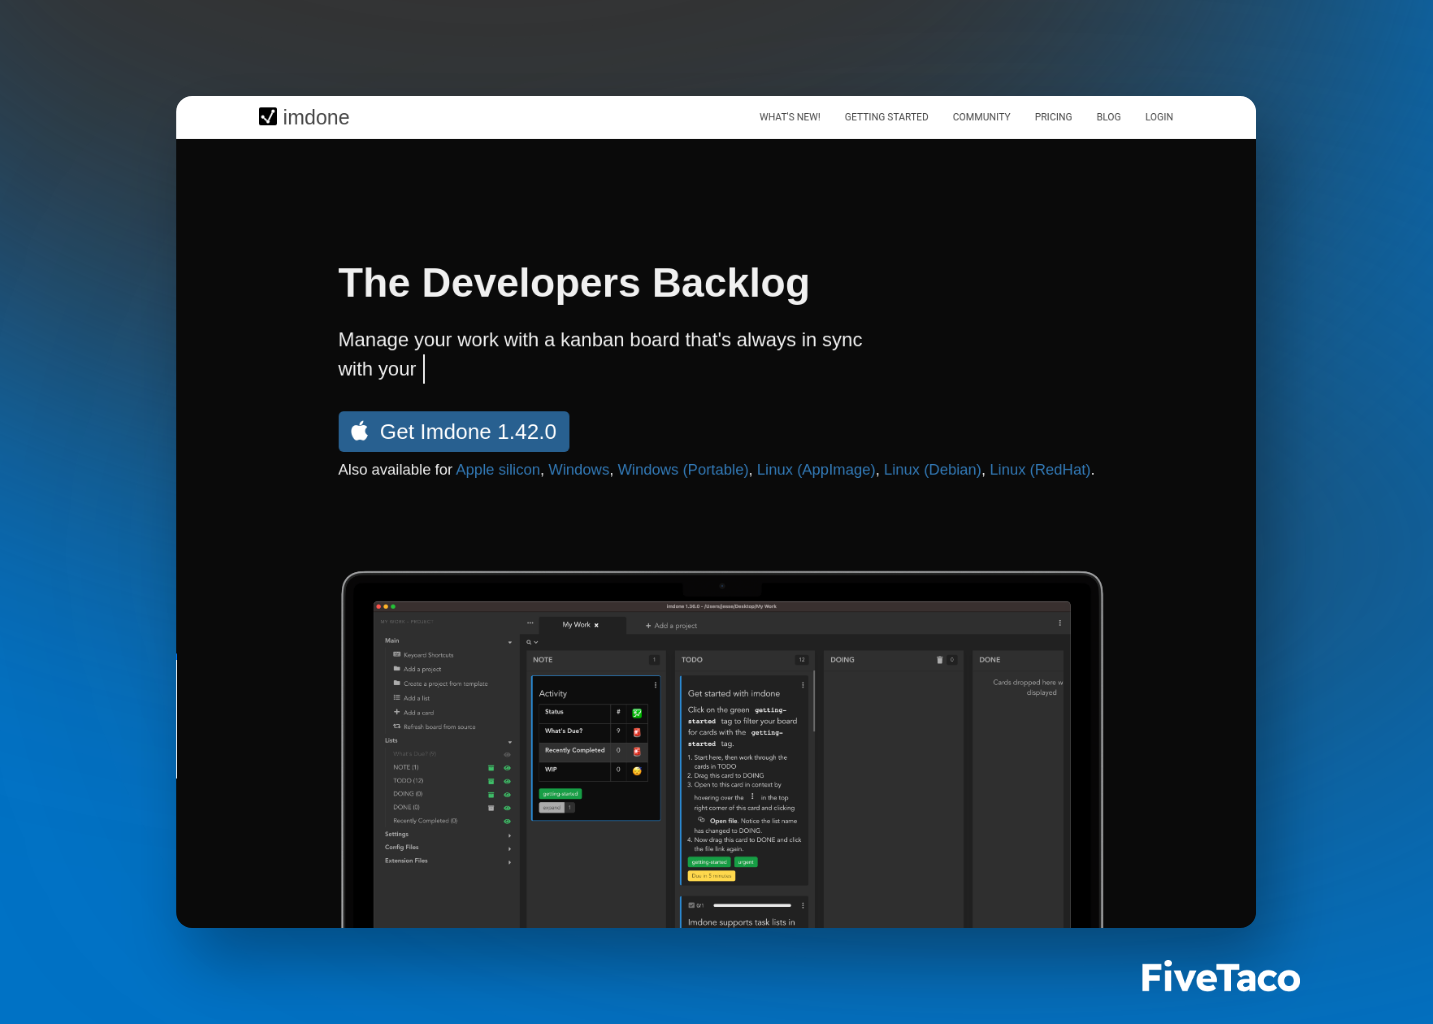
Task: Open GETTING STARTED in navigation
Action: (887, 117)
